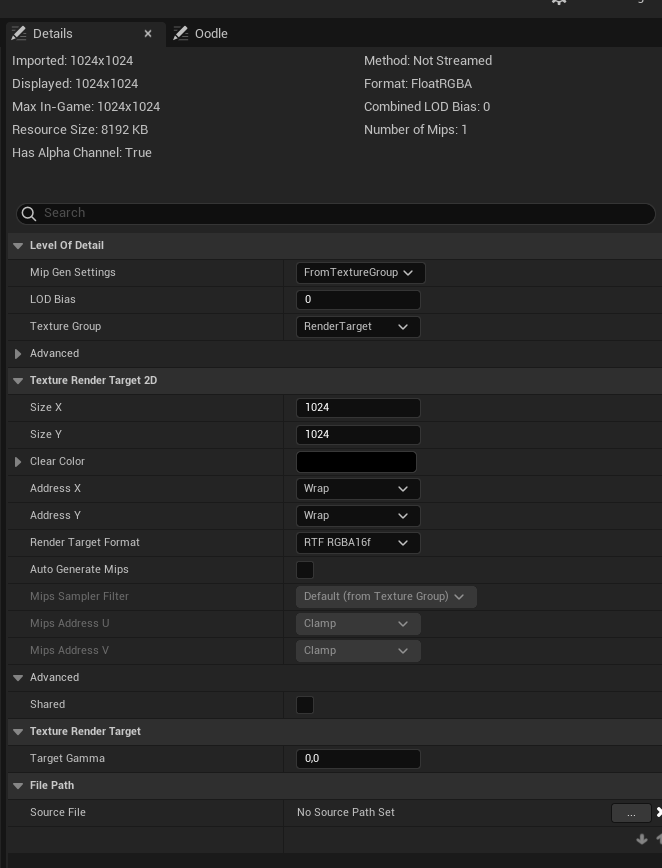Click the Source File label
662x868 pixels.
pyautogui.click(x=58, y=813)
